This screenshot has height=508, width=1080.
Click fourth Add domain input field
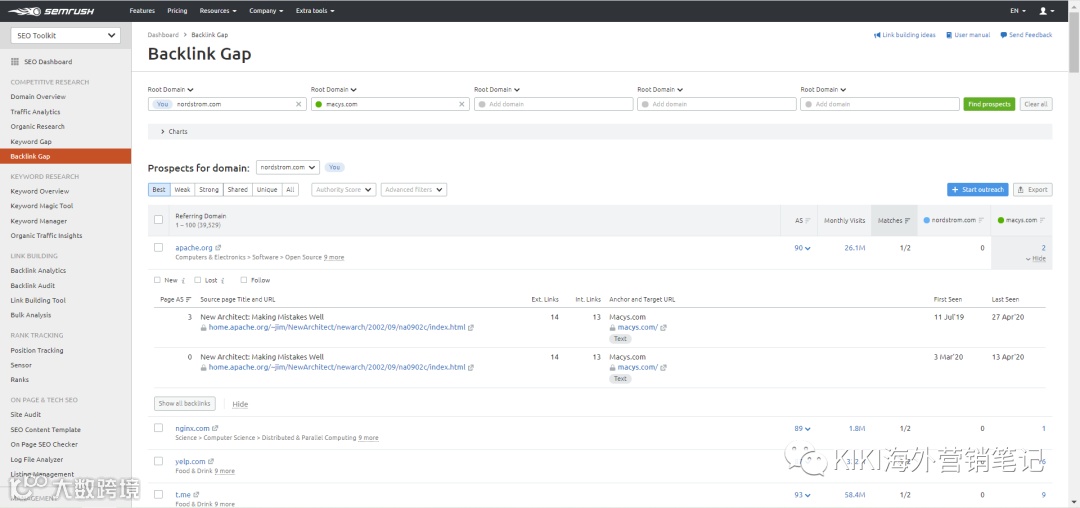717,104
